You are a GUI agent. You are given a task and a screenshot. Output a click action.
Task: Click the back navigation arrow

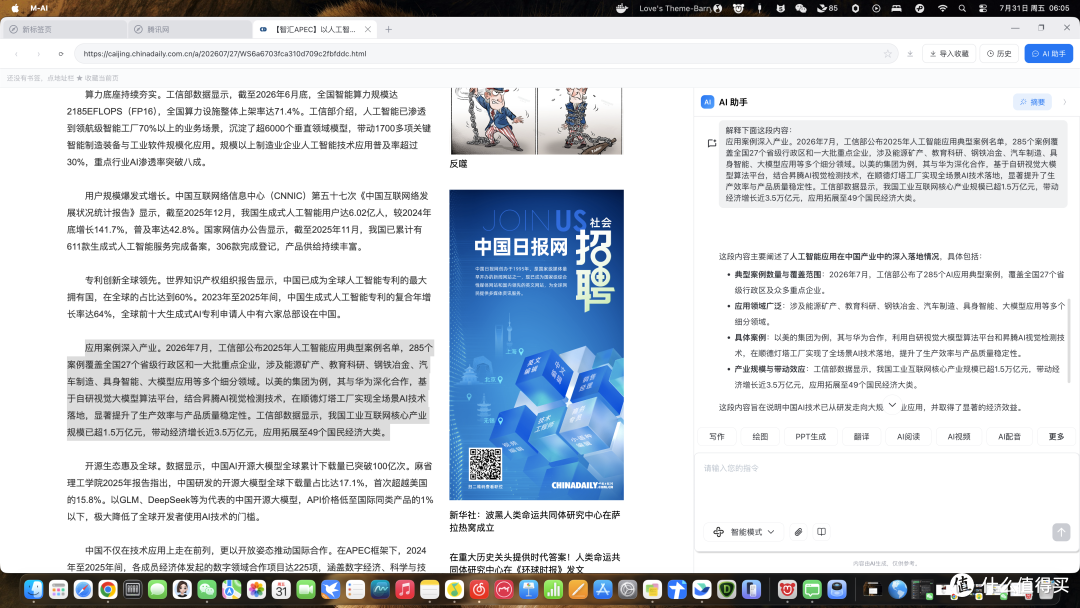(x=17, y=54)
